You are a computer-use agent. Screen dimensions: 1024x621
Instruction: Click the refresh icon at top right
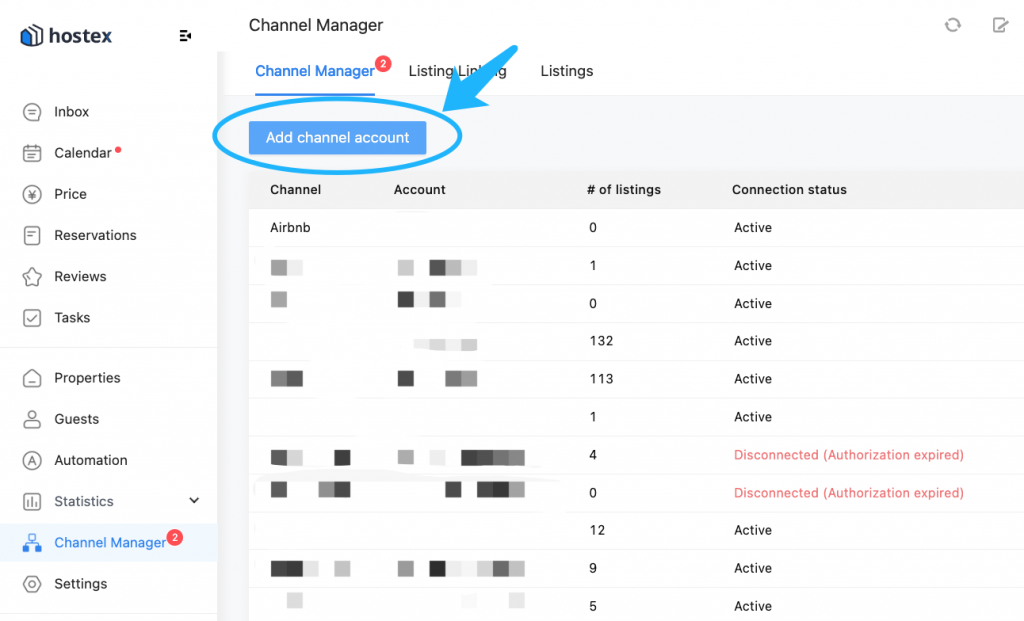953,25
